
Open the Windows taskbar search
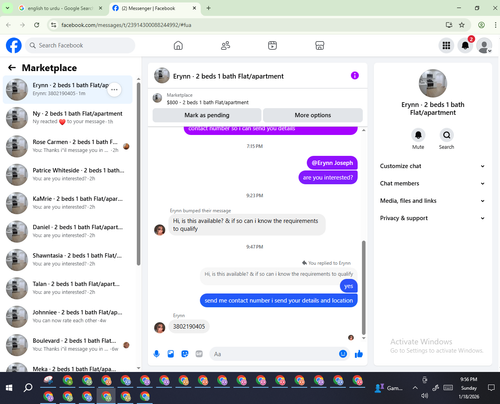click(x=28, y=388)
